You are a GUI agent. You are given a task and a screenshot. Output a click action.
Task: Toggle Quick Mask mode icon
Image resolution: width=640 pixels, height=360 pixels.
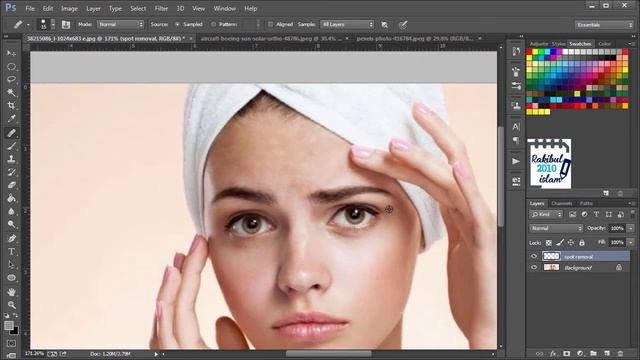[x=11, y=343]
